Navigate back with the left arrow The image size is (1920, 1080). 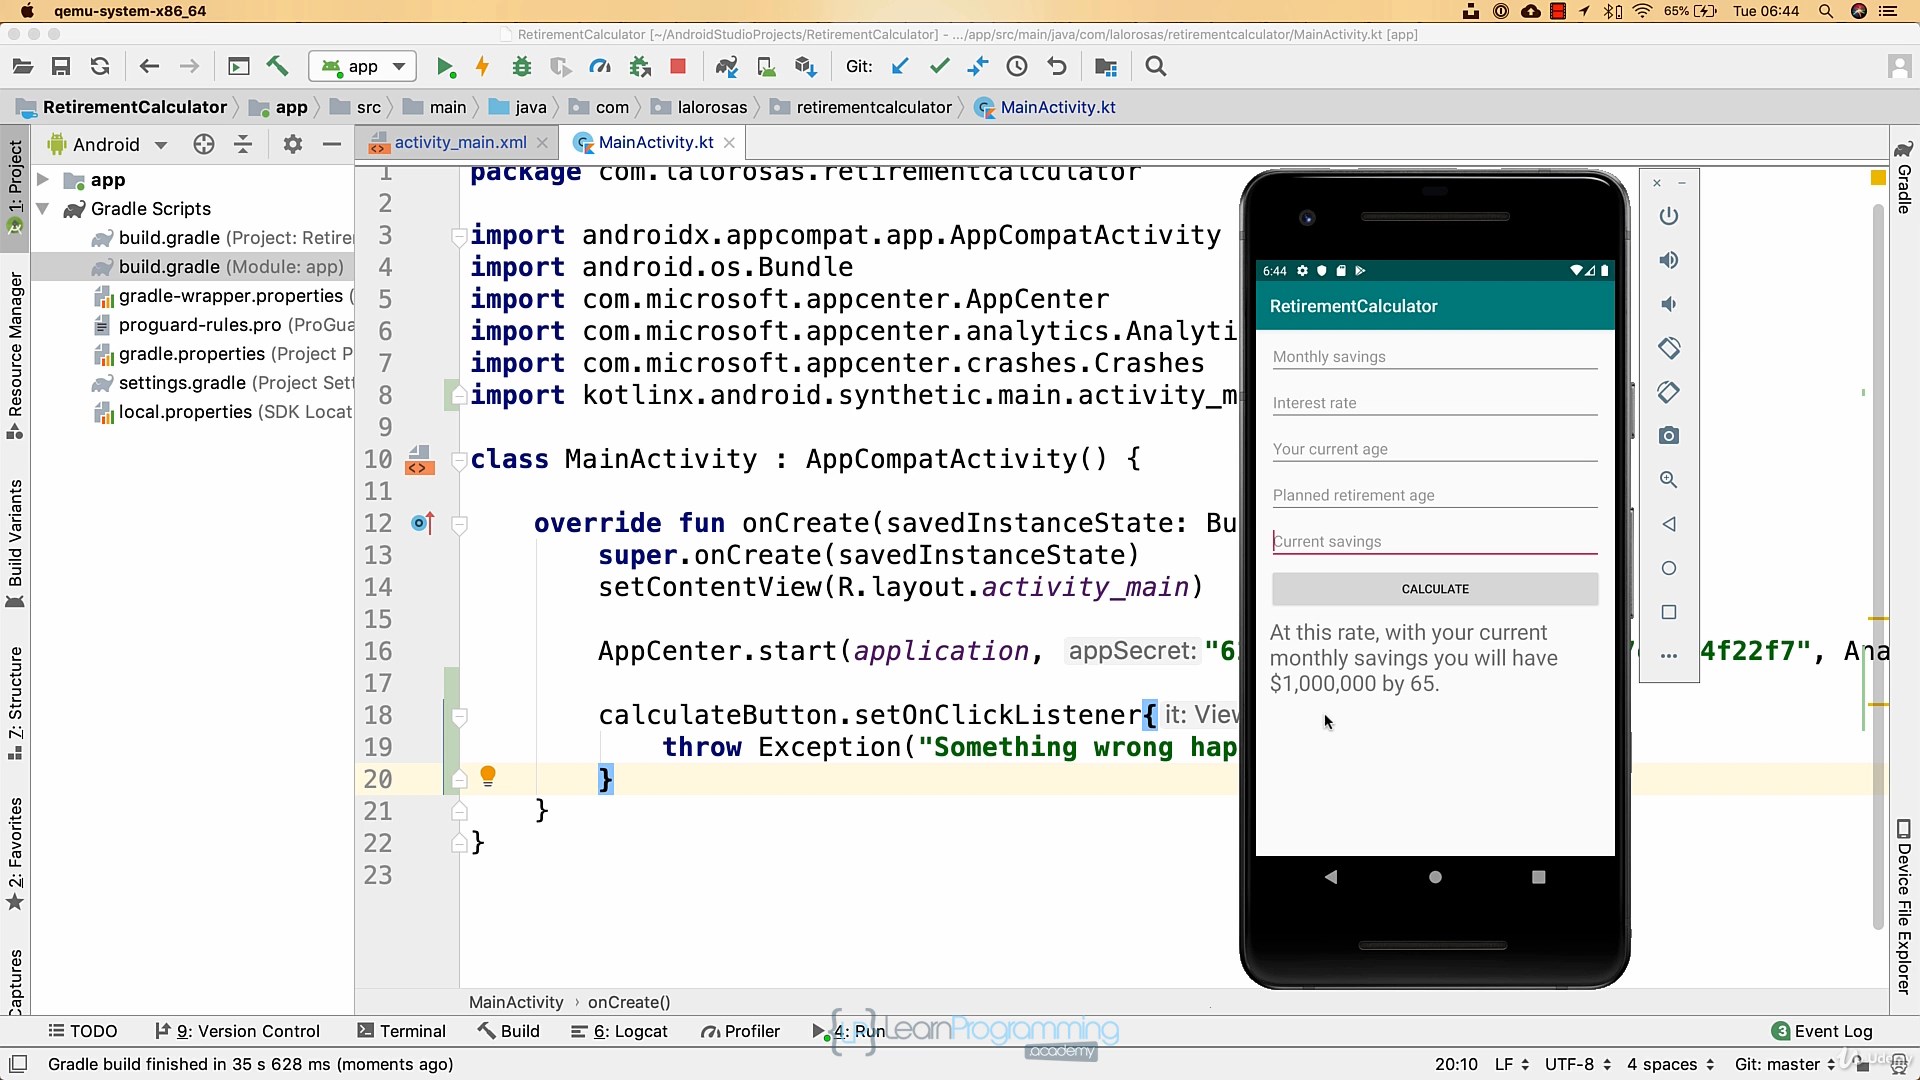point(149,67)
